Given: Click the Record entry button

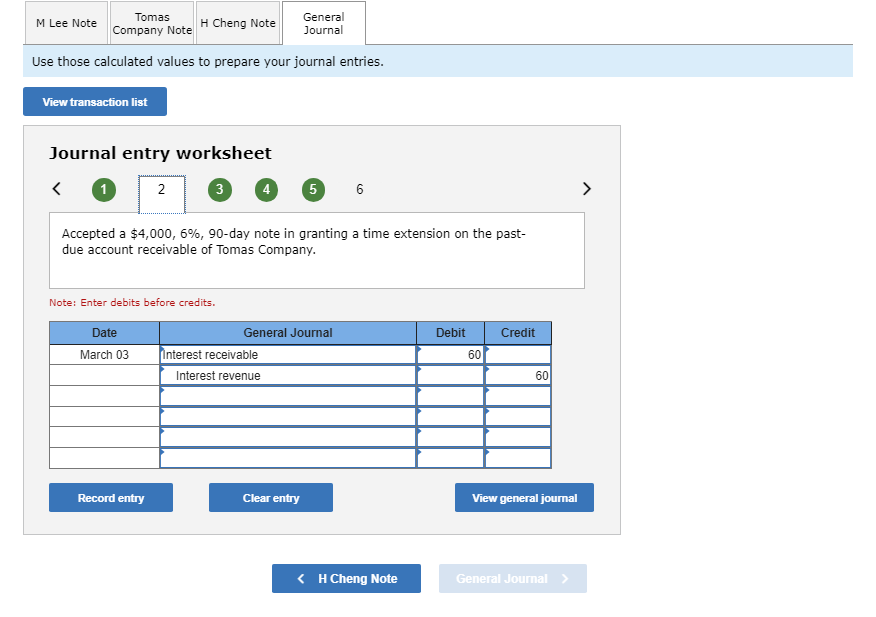Looking at the screenshot, I should (111, 497).
